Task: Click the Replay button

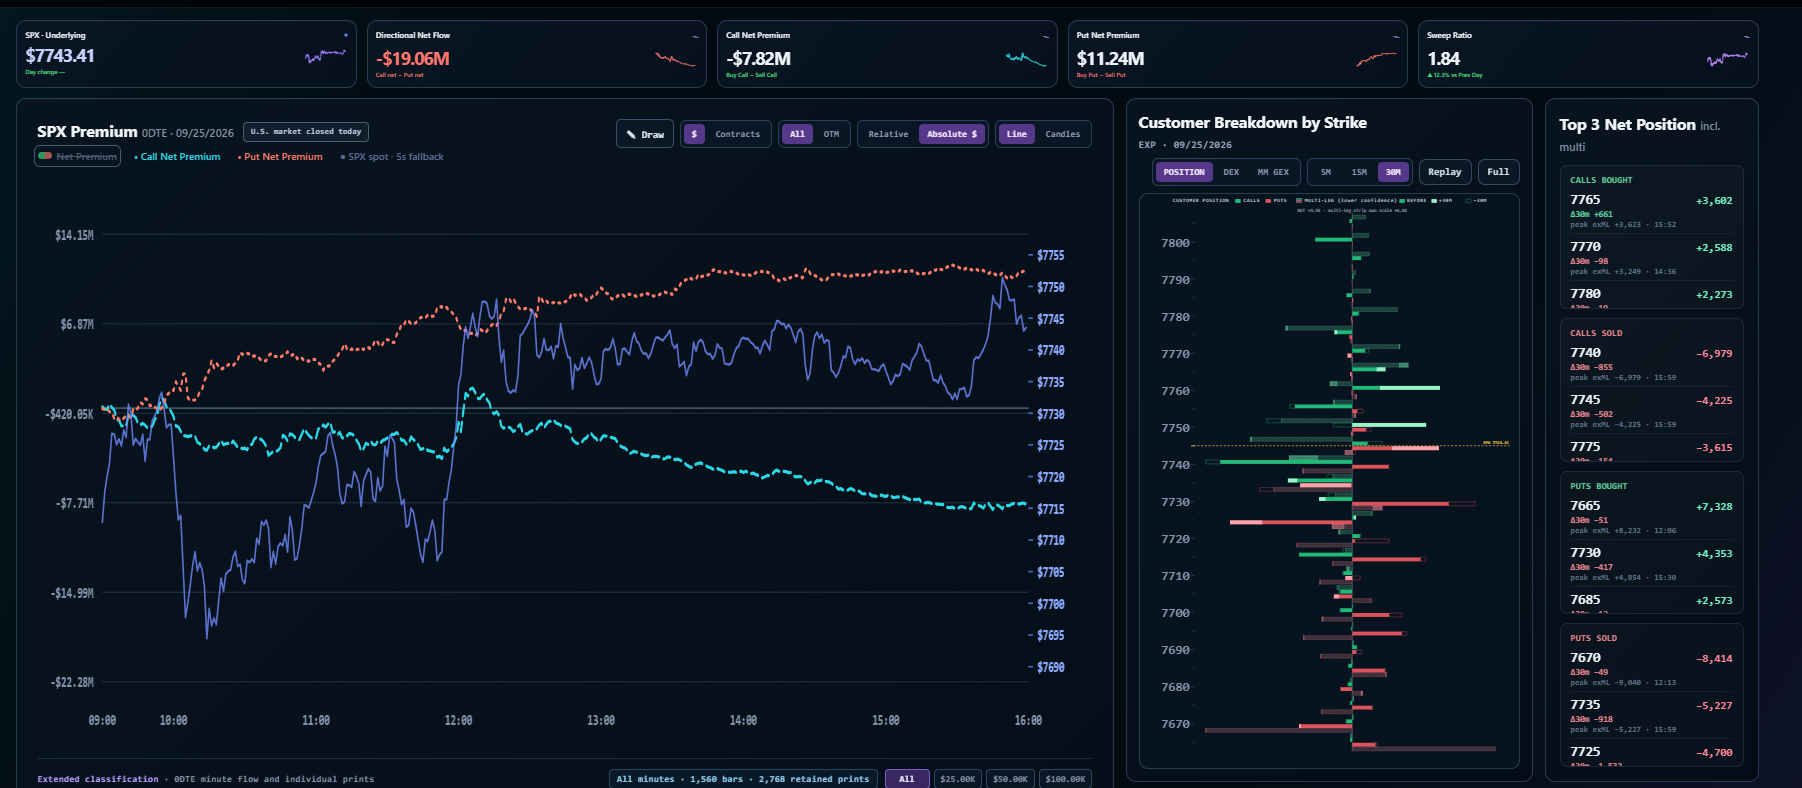Action: coord(1445,172)
